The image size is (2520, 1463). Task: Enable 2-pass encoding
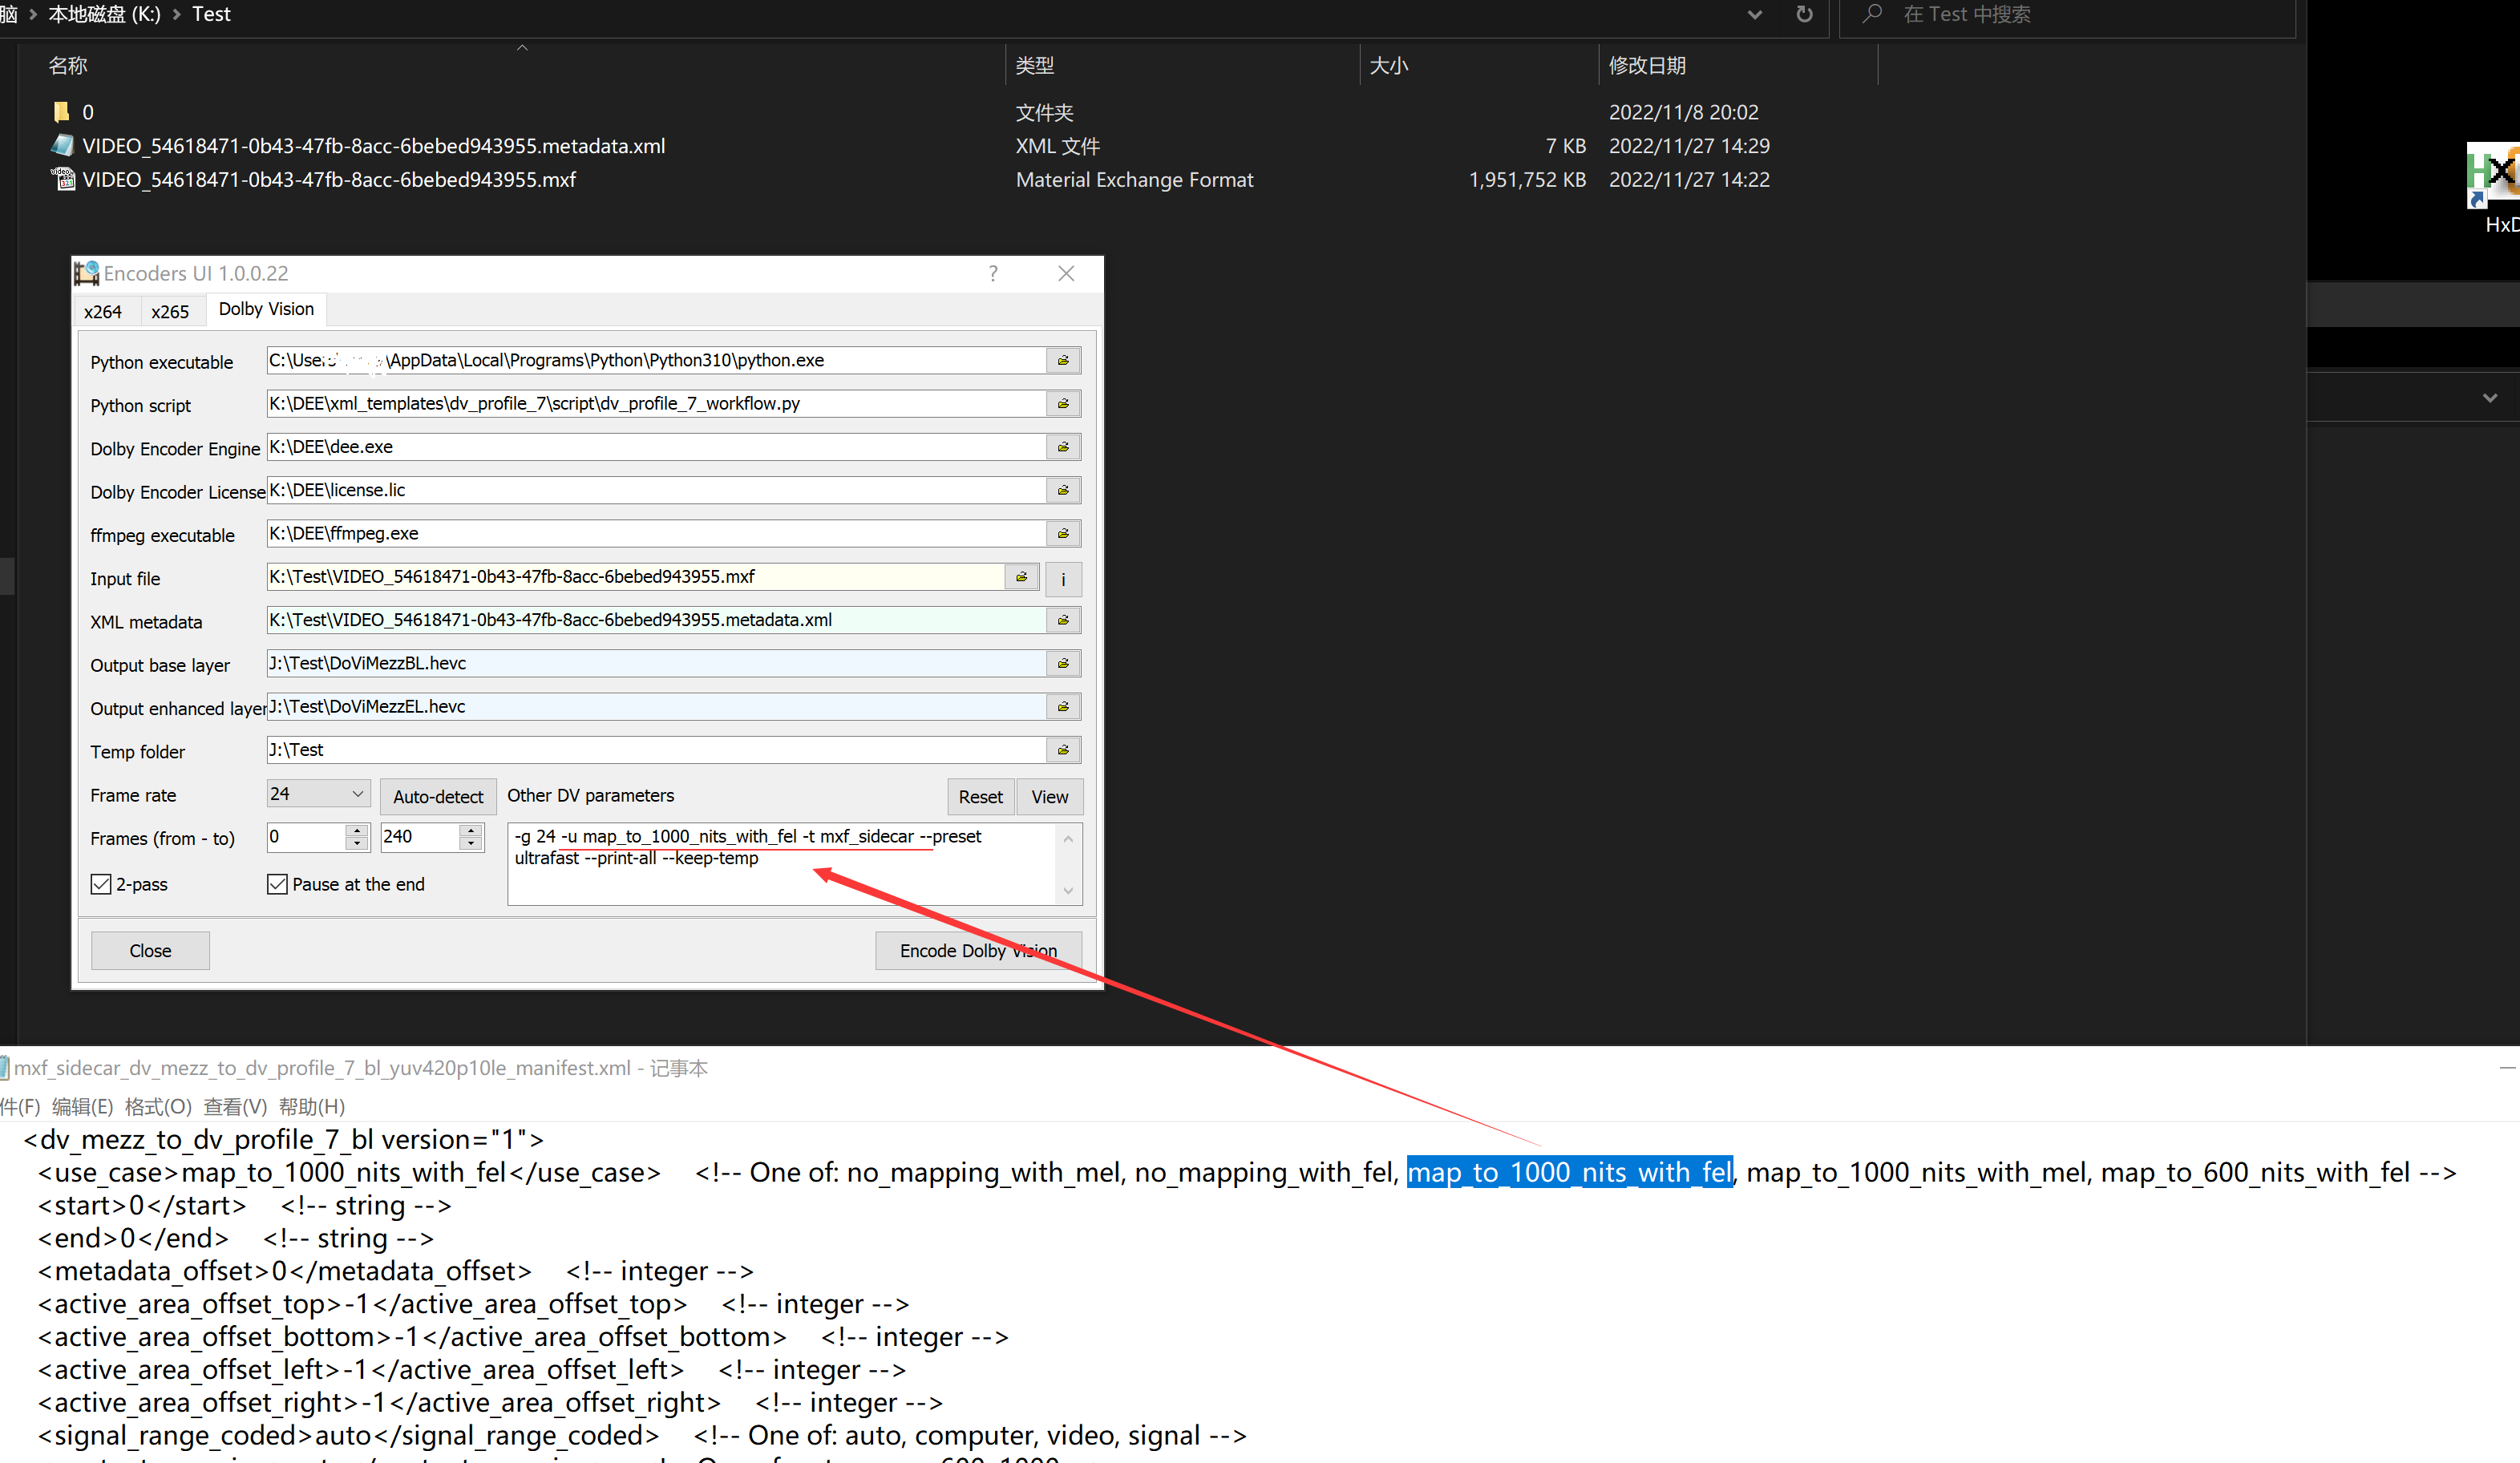[x=100, y=884]
